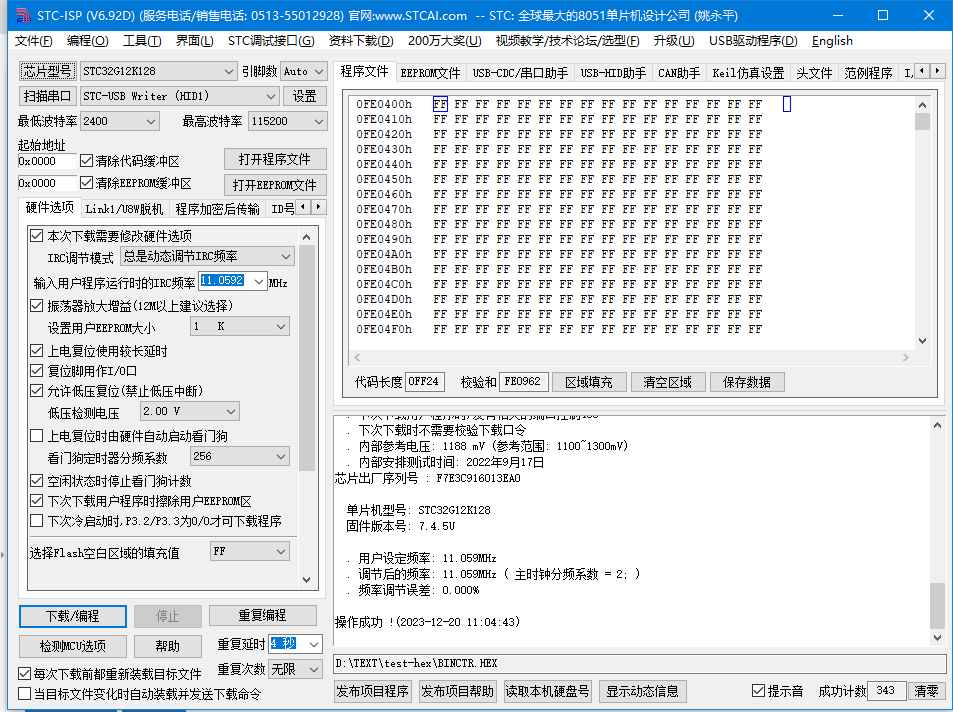953x712 pixels.
Task: Click 代码长度 field 0FF24
Action: [x=424, y=381]
